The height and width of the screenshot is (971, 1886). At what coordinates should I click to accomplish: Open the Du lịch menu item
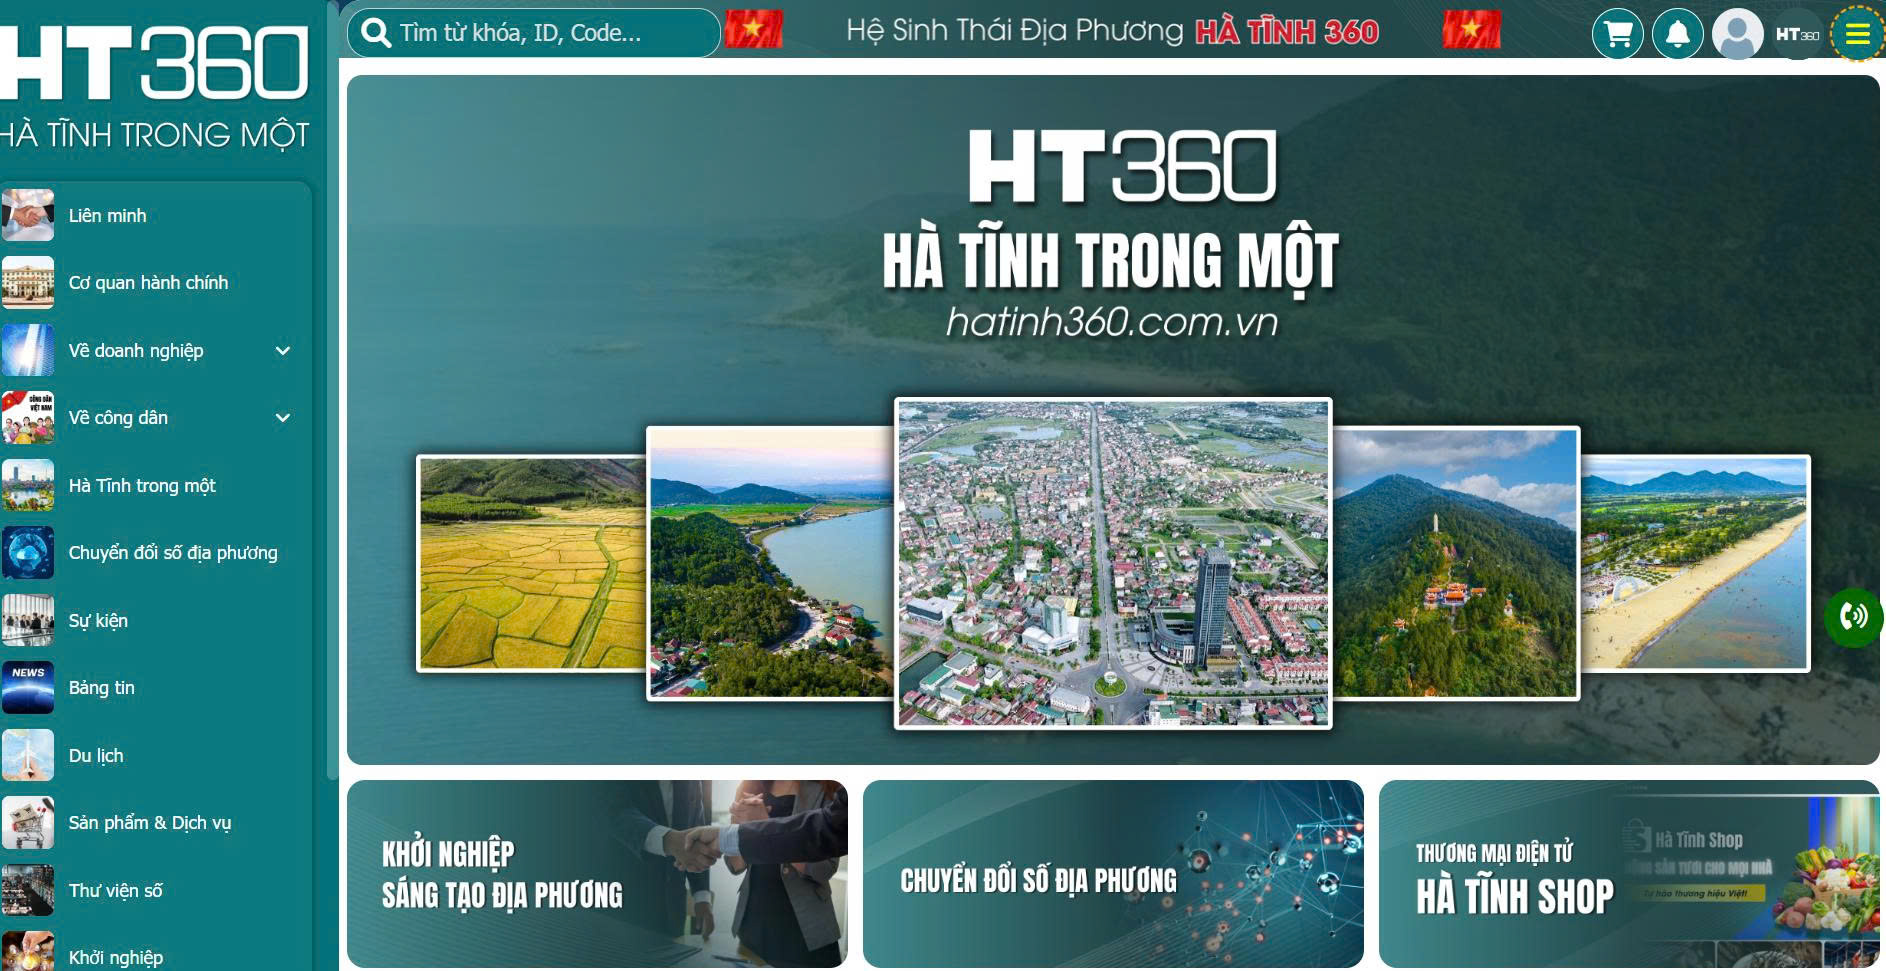[96, 756]
